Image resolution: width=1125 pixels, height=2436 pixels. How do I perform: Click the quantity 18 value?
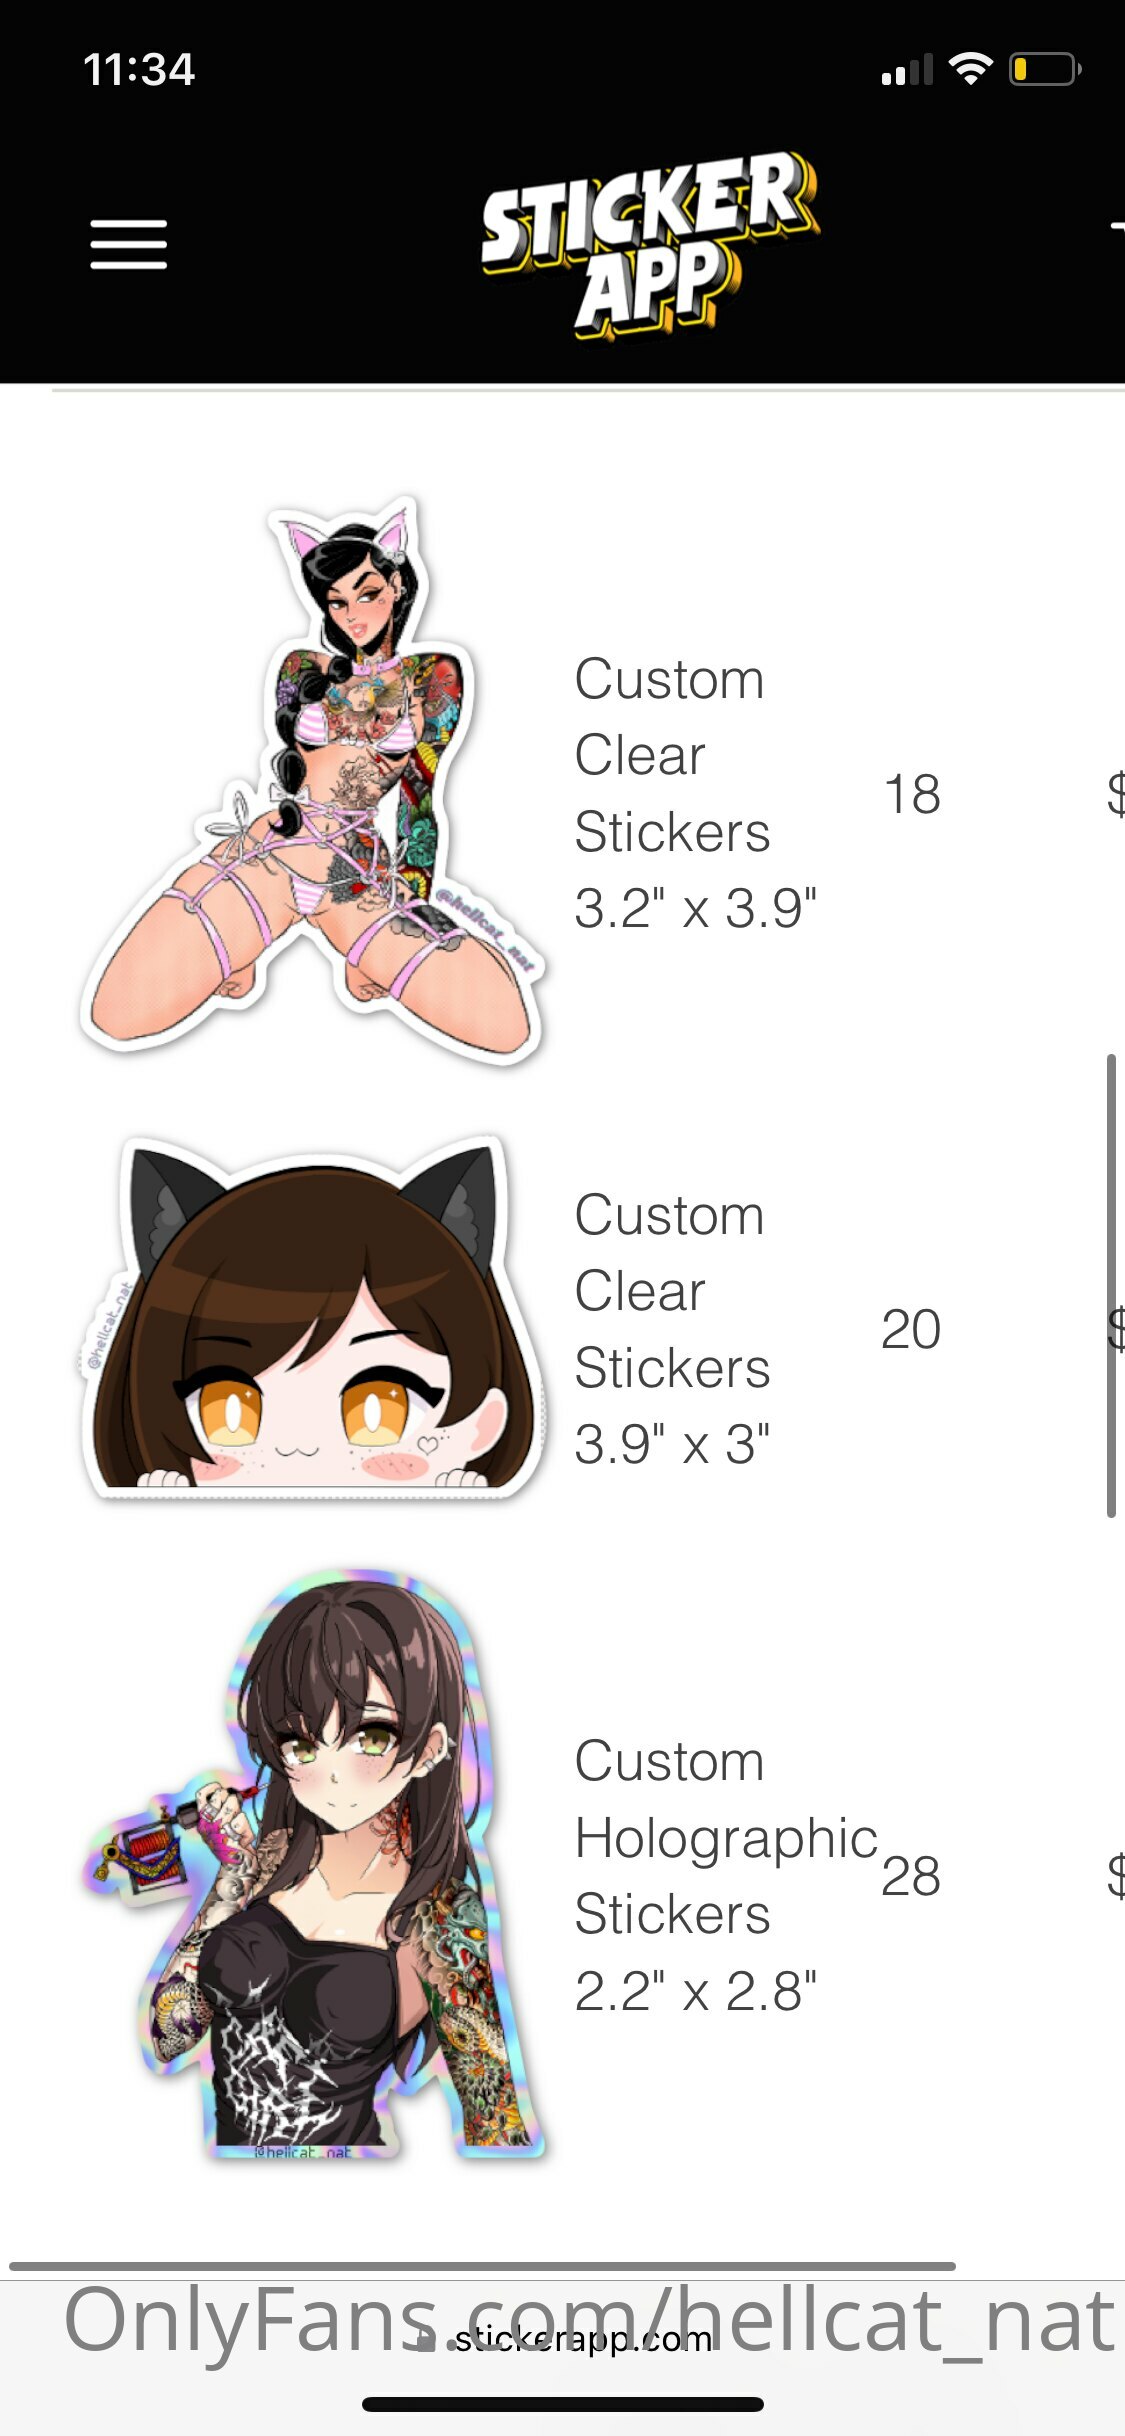point(912,794)
